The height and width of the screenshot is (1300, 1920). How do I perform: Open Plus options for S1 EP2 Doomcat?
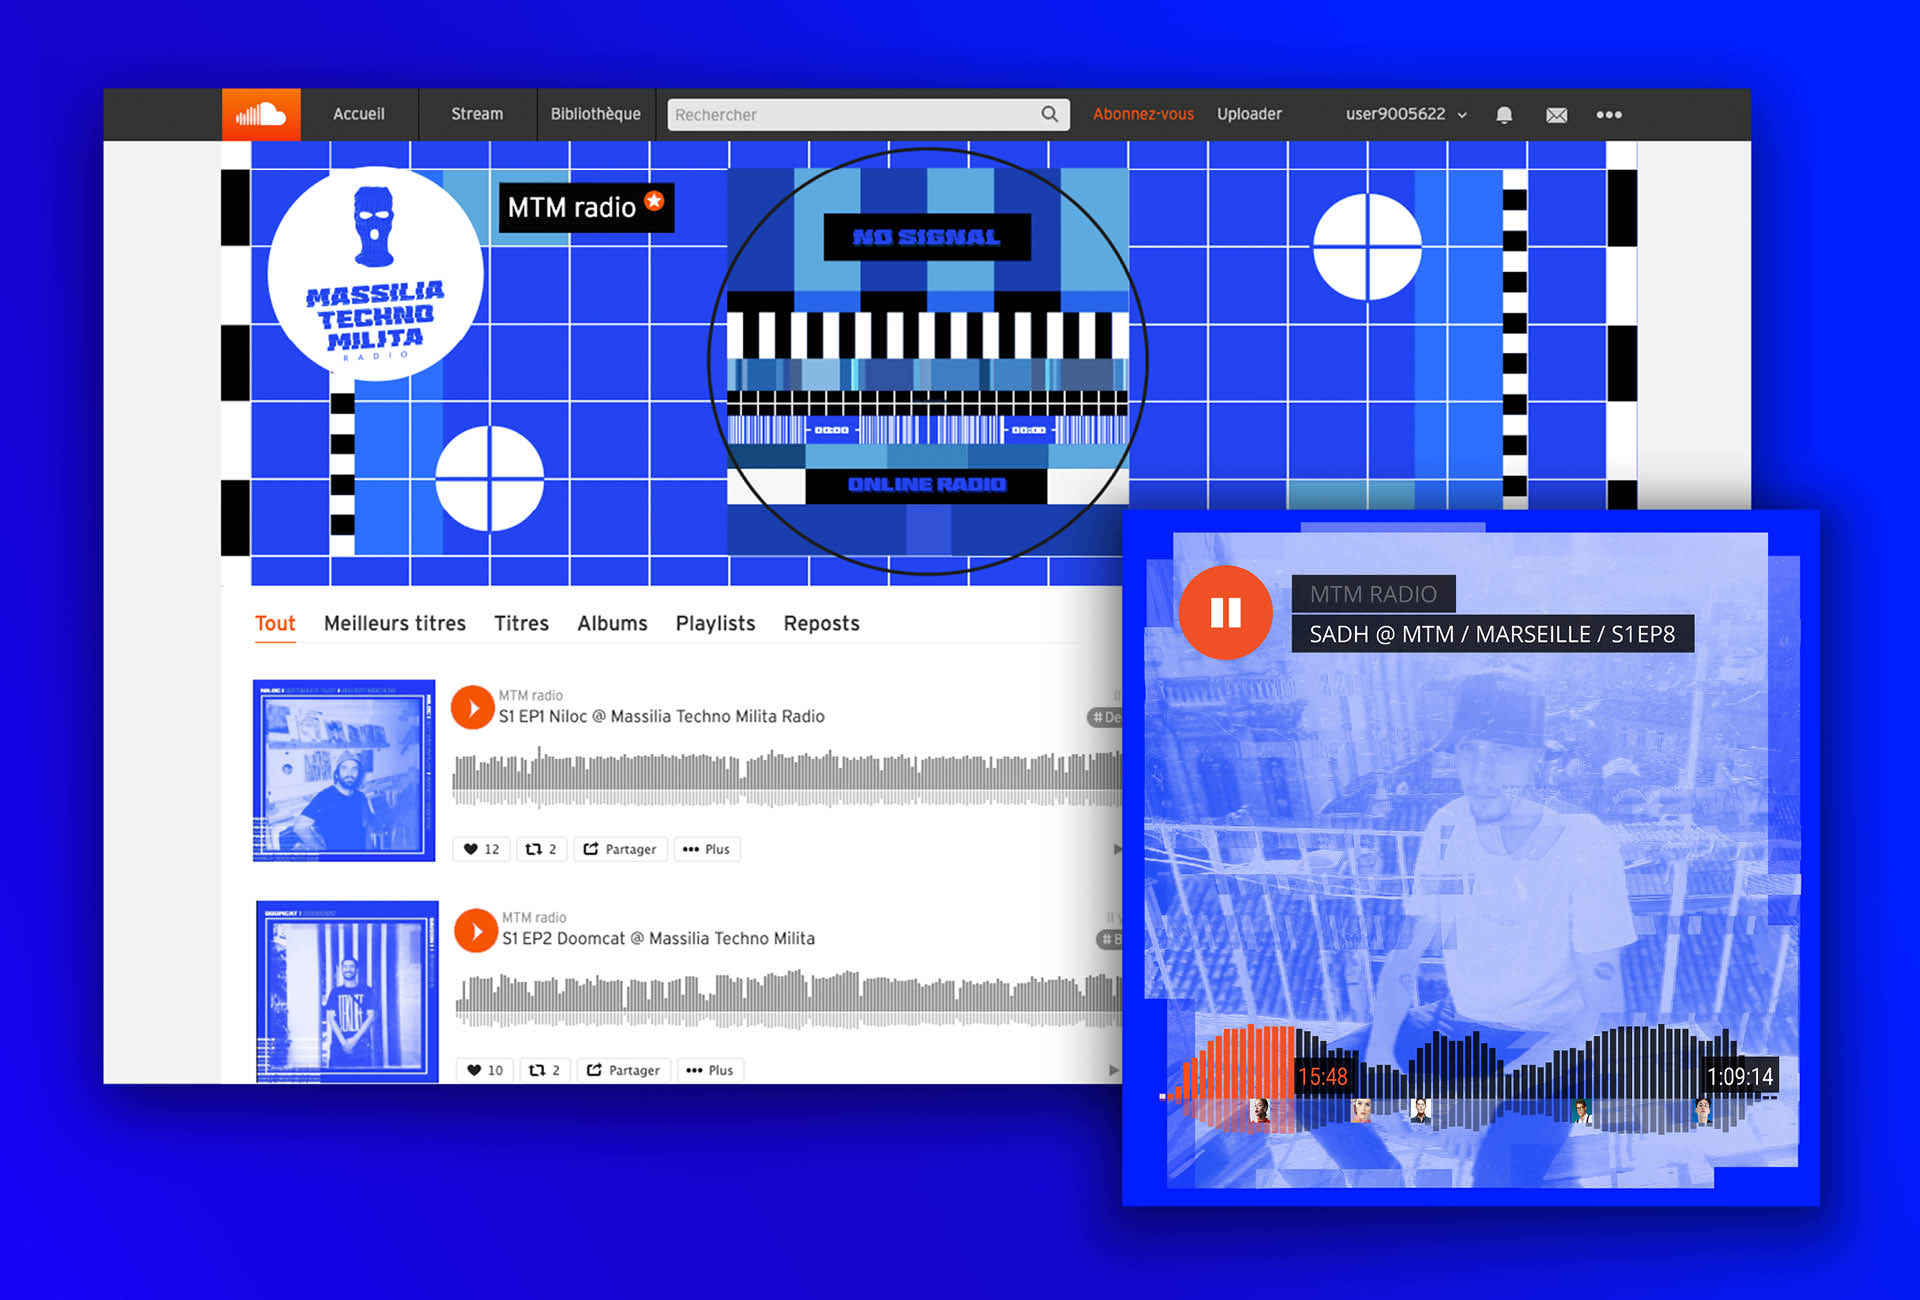pos(710,1070)
